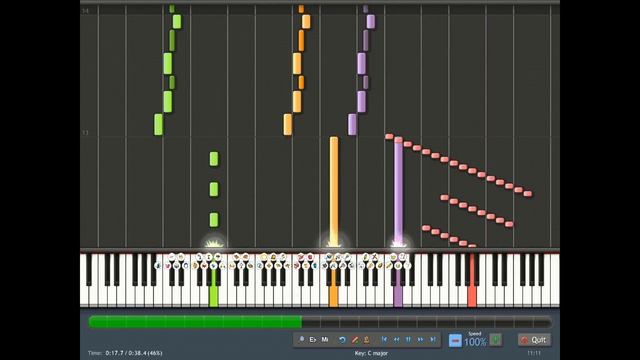Click the orange stamp/bookmark icon
The width and height of the screenshot is (640, 360).
click(x=367, y=340)
